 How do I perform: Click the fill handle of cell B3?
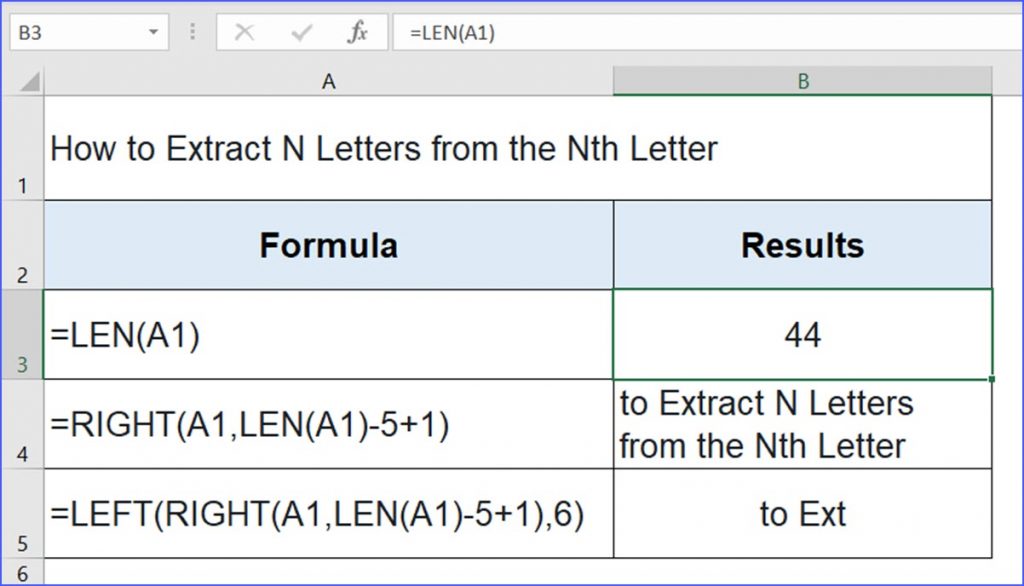click(x=990, y=378)
